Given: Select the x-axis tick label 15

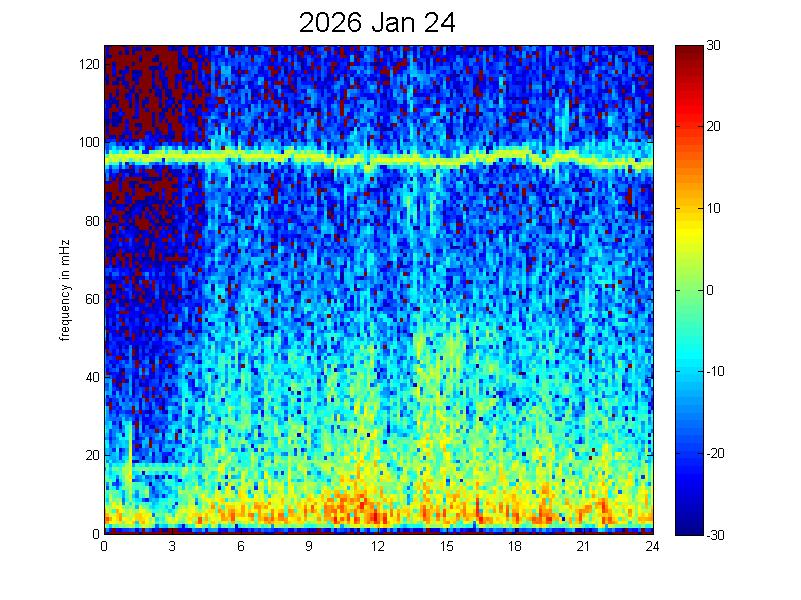Looking at the screenshot, I should (446, 546).
